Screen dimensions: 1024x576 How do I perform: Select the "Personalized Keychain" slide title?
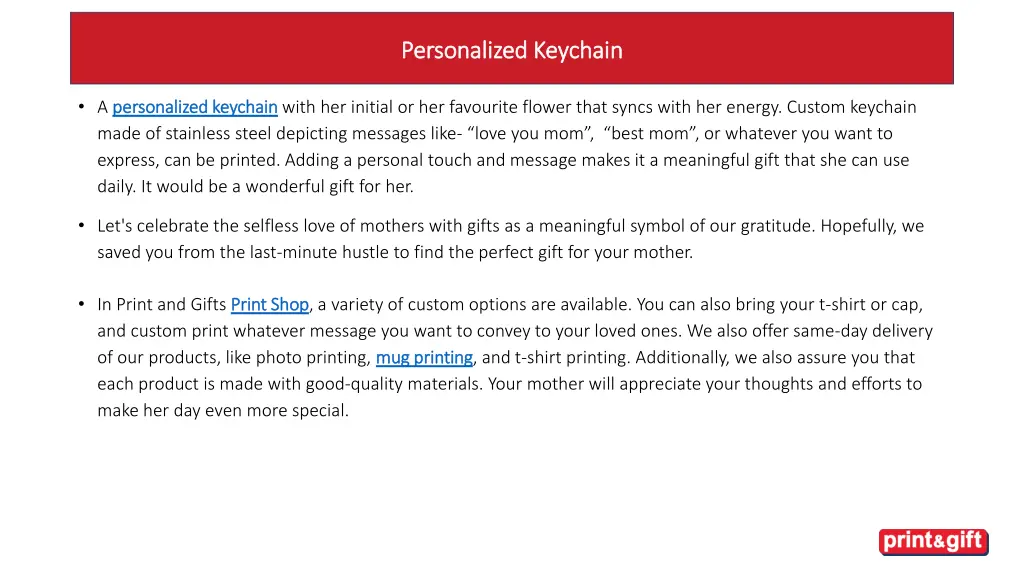click(511, 50)
